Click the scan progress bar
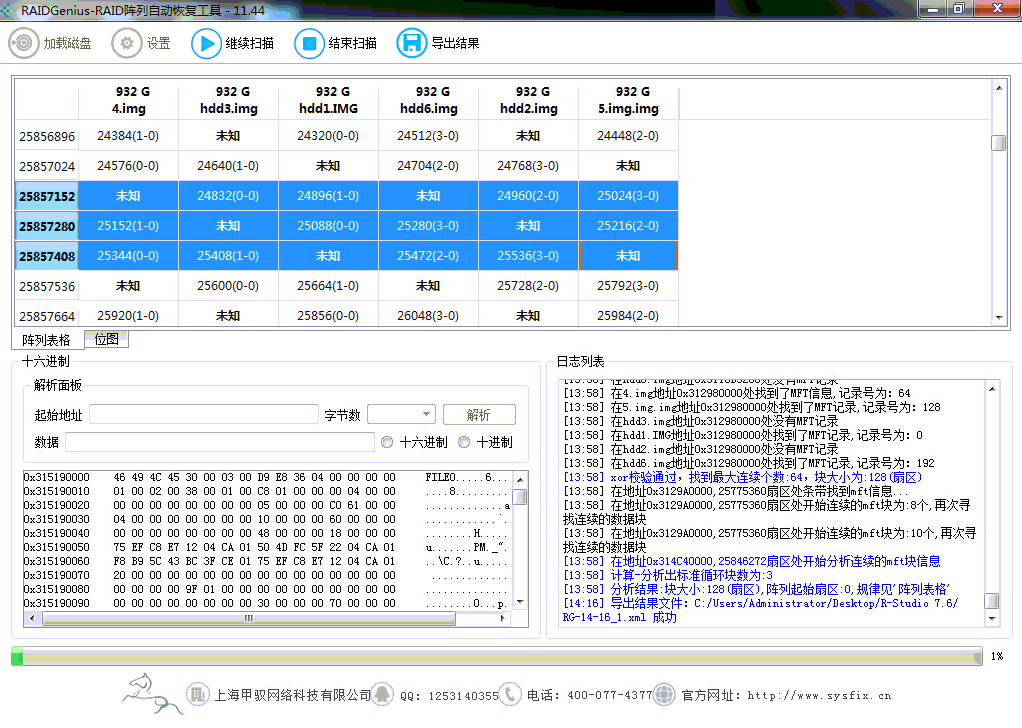The height and width of the screenshot is (728, 1022). click(497, 656)
